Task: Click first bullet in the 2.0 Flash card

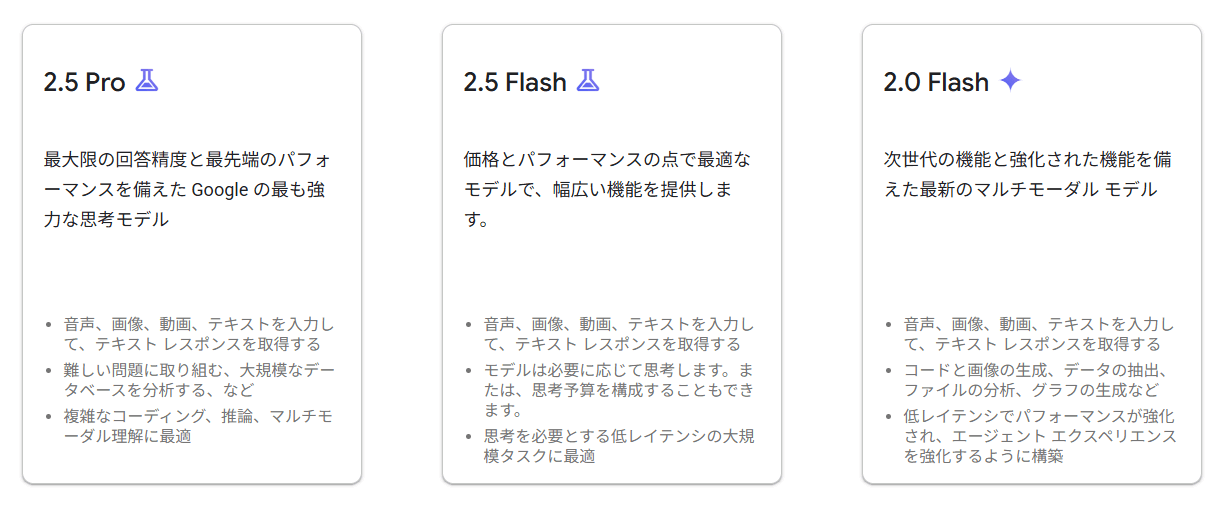Action: pyautogui.click(x=1039, y=334)
